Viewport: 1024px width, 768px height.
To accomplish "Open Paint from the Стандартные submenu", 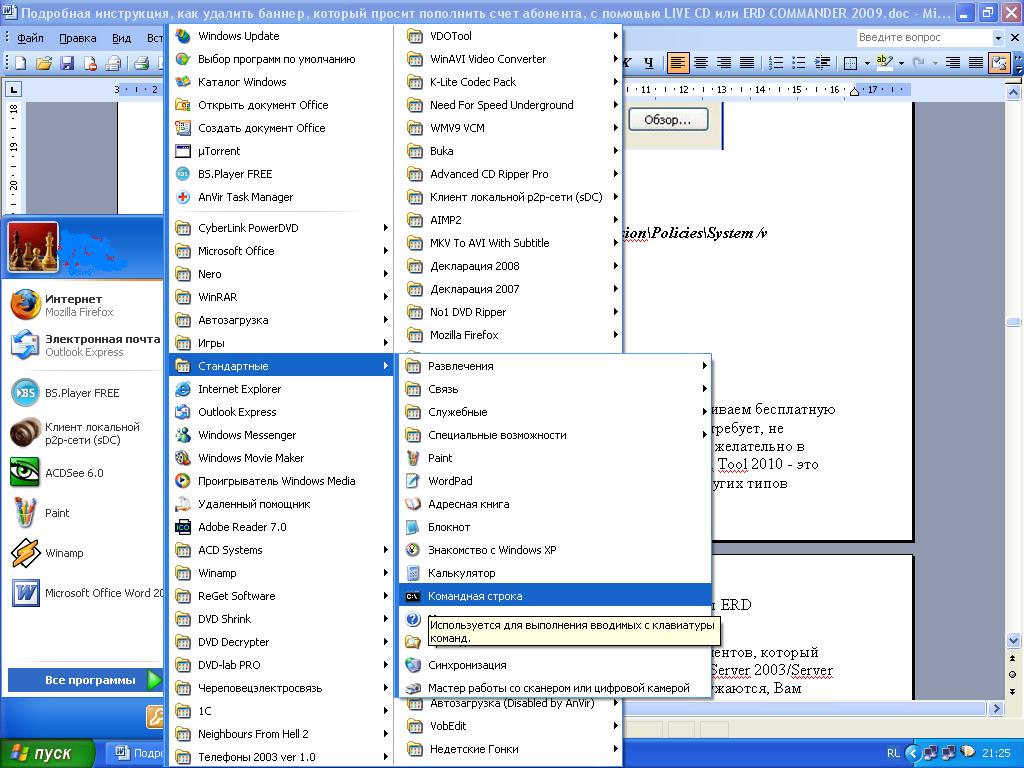I will coord(554,458).
